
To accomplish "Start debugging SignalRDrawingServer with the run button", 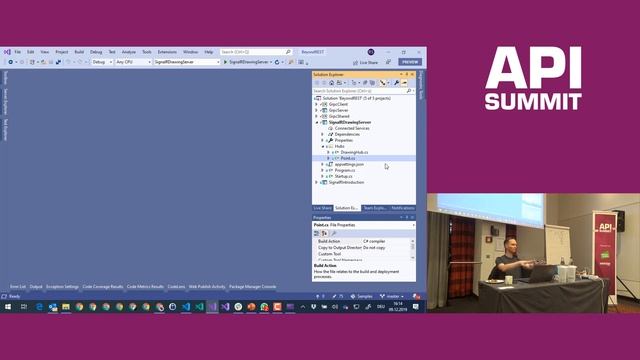I will click(246, 62).
